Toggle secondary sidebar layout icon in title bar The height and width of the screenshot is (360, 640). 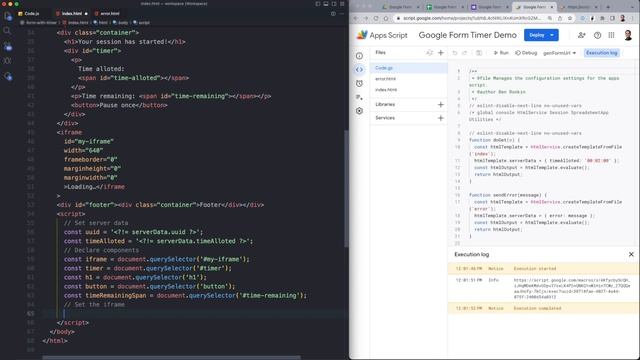click(x=334, y=4)
